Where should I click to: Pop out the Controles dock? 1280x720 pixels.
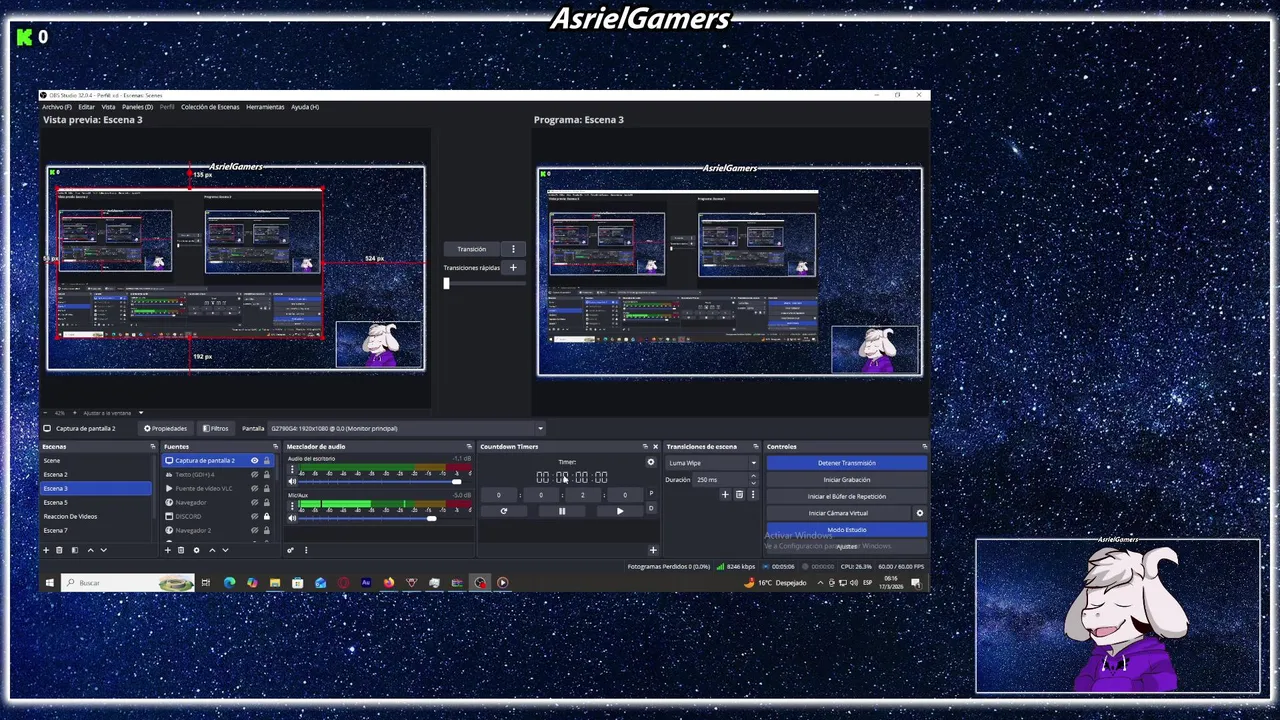click(924, 446)
